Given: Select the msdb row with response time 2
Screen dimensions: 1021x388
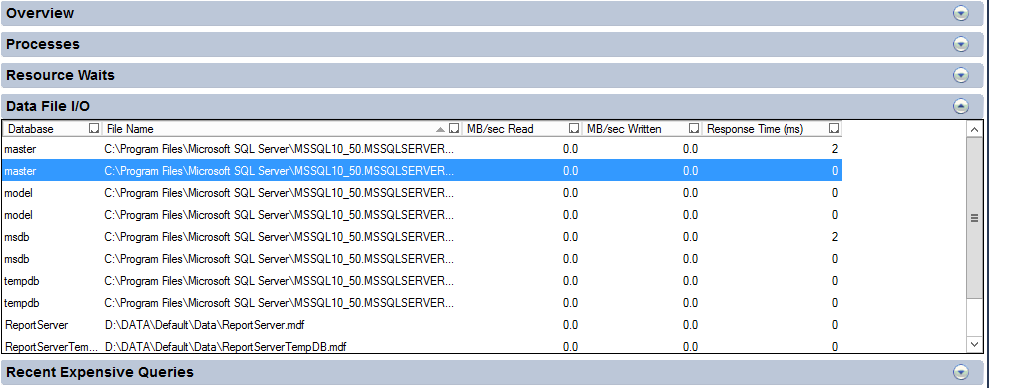Looking at the screenshot, I should pyautogui.click(x=421, y=237).
